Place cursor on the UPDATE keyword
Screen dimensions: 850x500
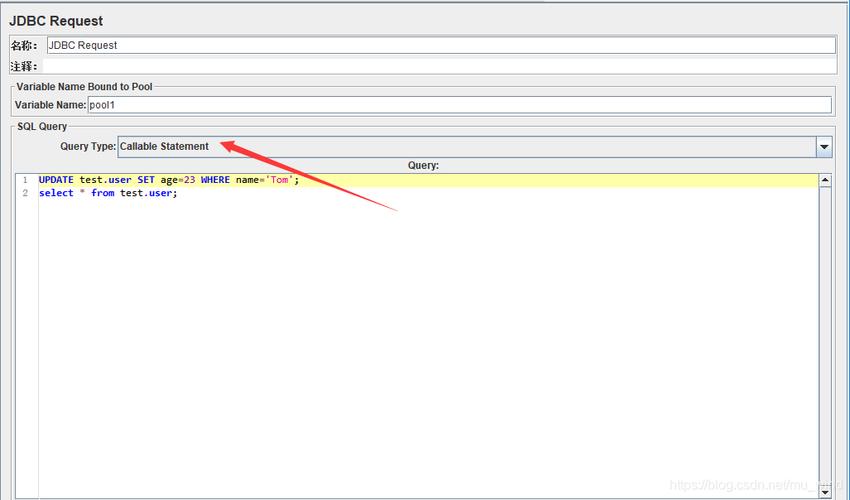pos(57,180)
